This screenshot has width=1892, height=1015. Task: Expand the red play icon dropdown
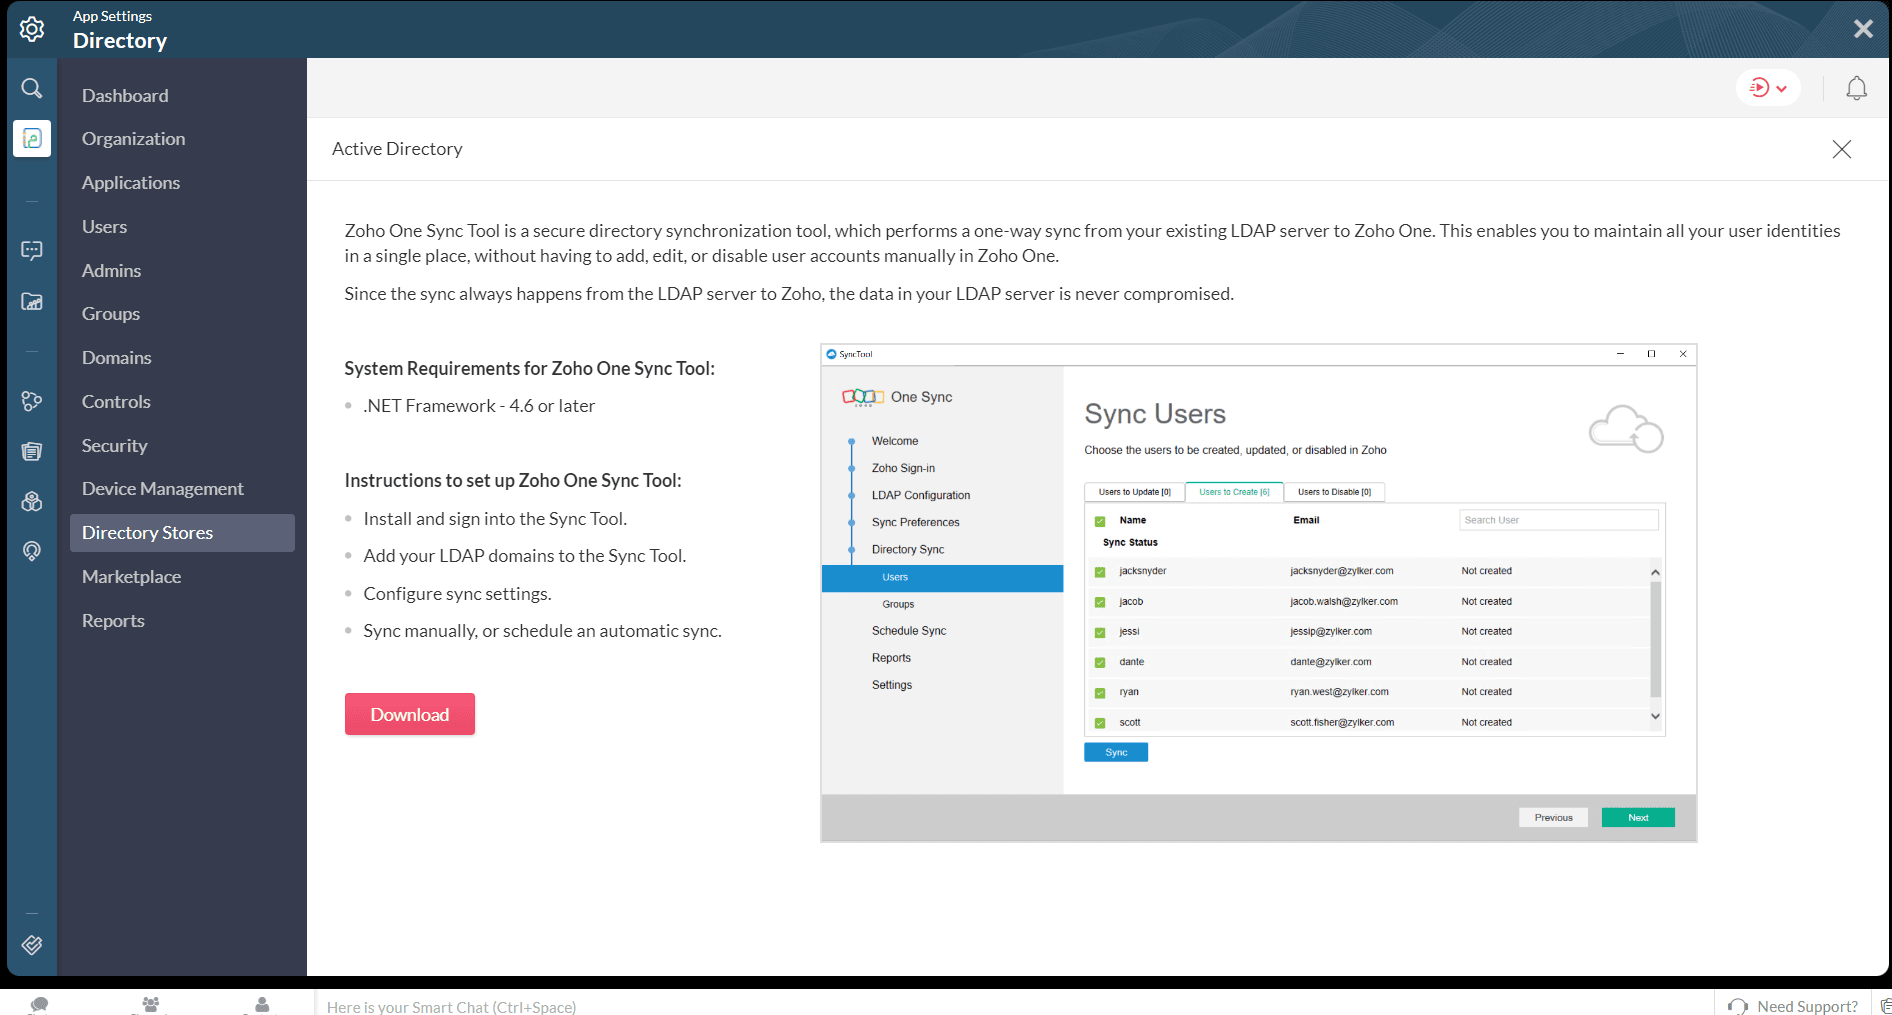point(1768,88)
